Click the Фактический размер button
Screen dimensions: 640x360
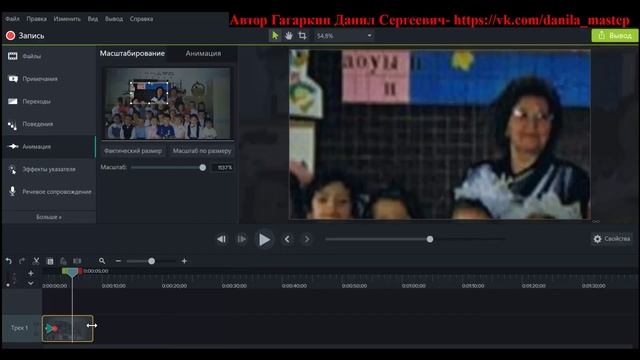[133, 151]
